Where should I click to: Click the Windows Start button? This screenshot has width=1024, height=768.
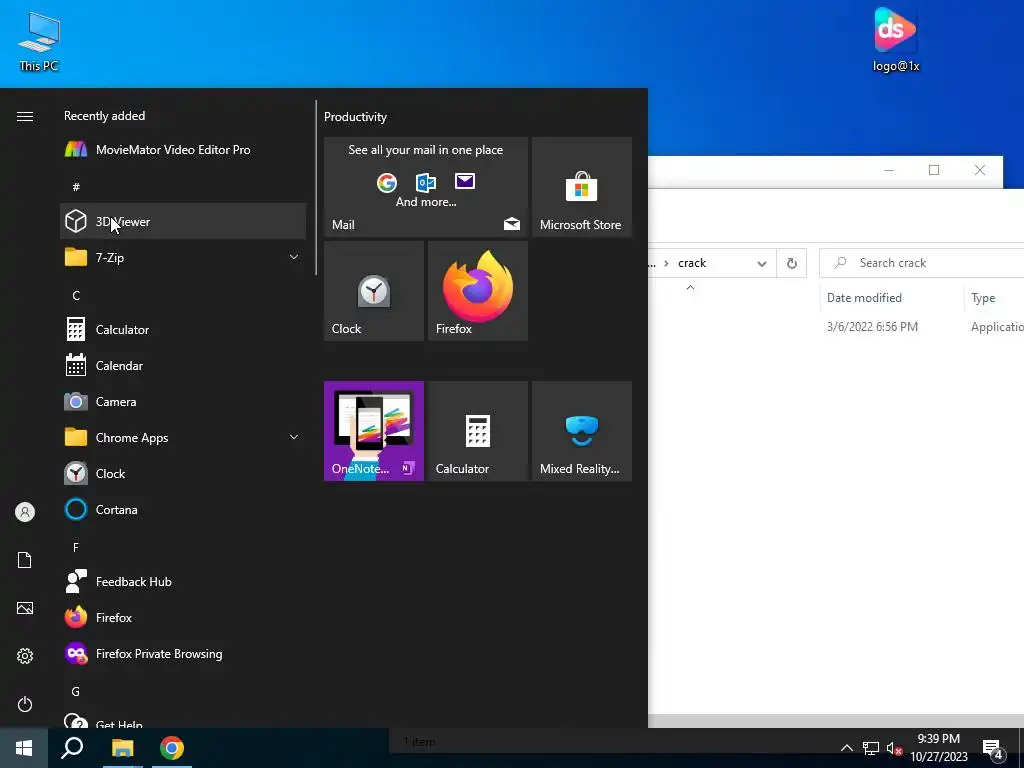pos(24,748)
